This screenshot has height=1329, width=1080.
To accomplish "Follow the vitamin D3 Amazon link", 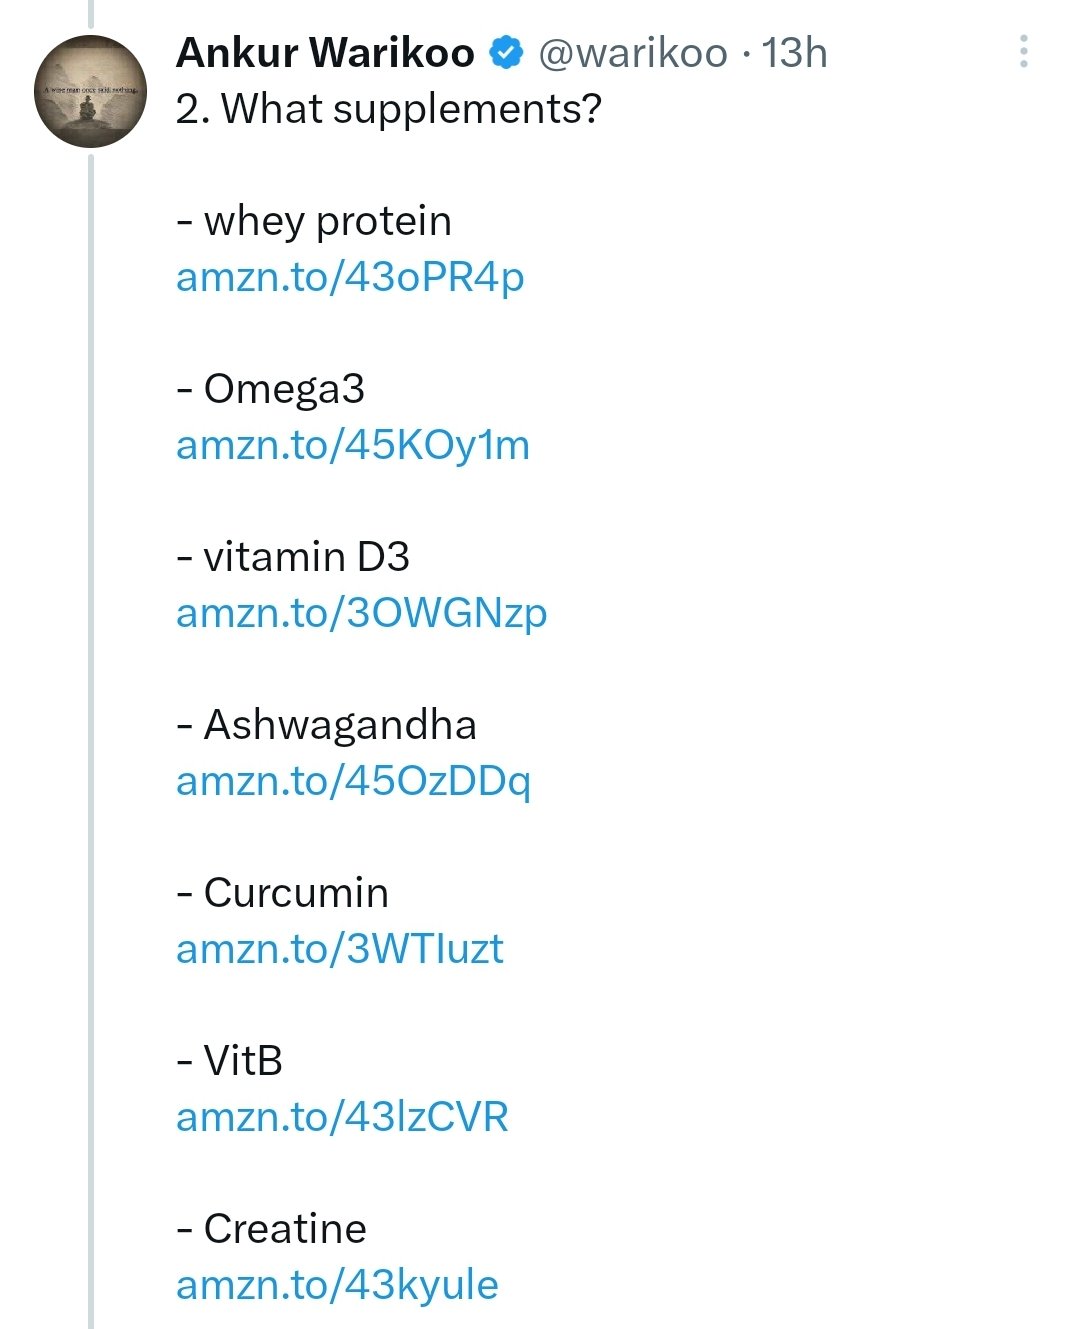I will tap(361, 613).
